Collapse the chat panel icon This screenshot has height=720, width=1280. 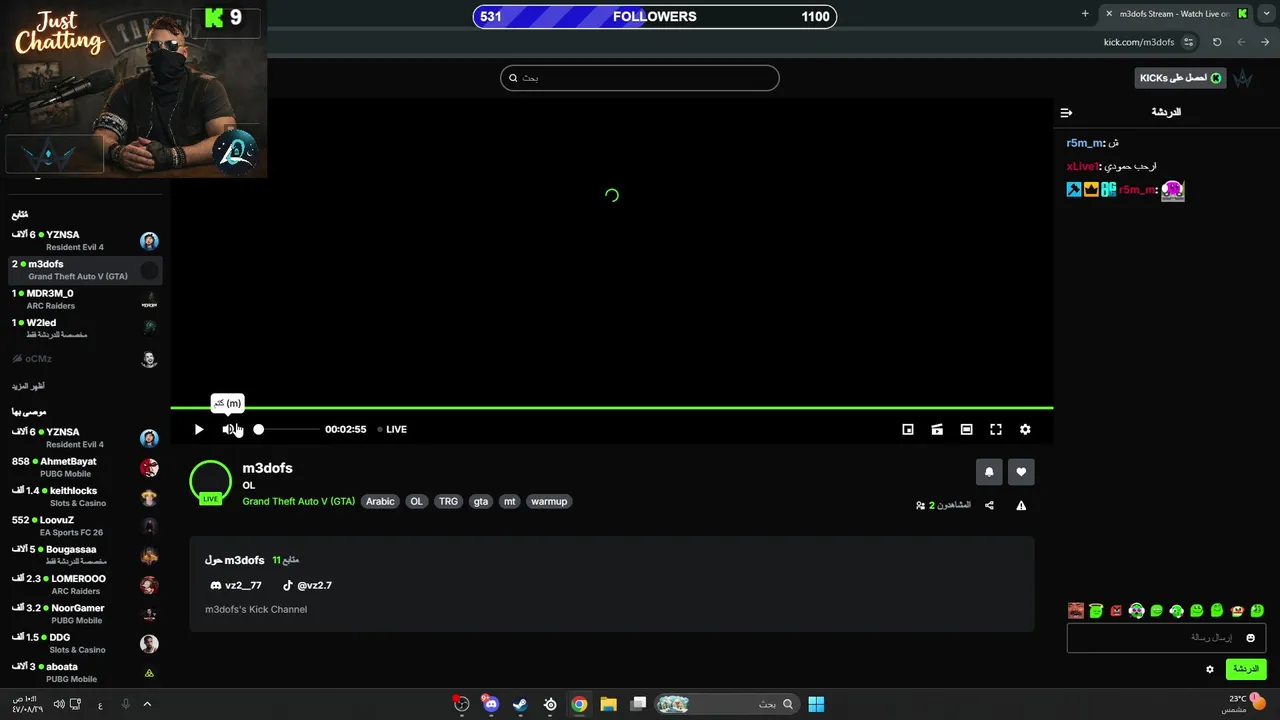click(x=1066, y=113)
